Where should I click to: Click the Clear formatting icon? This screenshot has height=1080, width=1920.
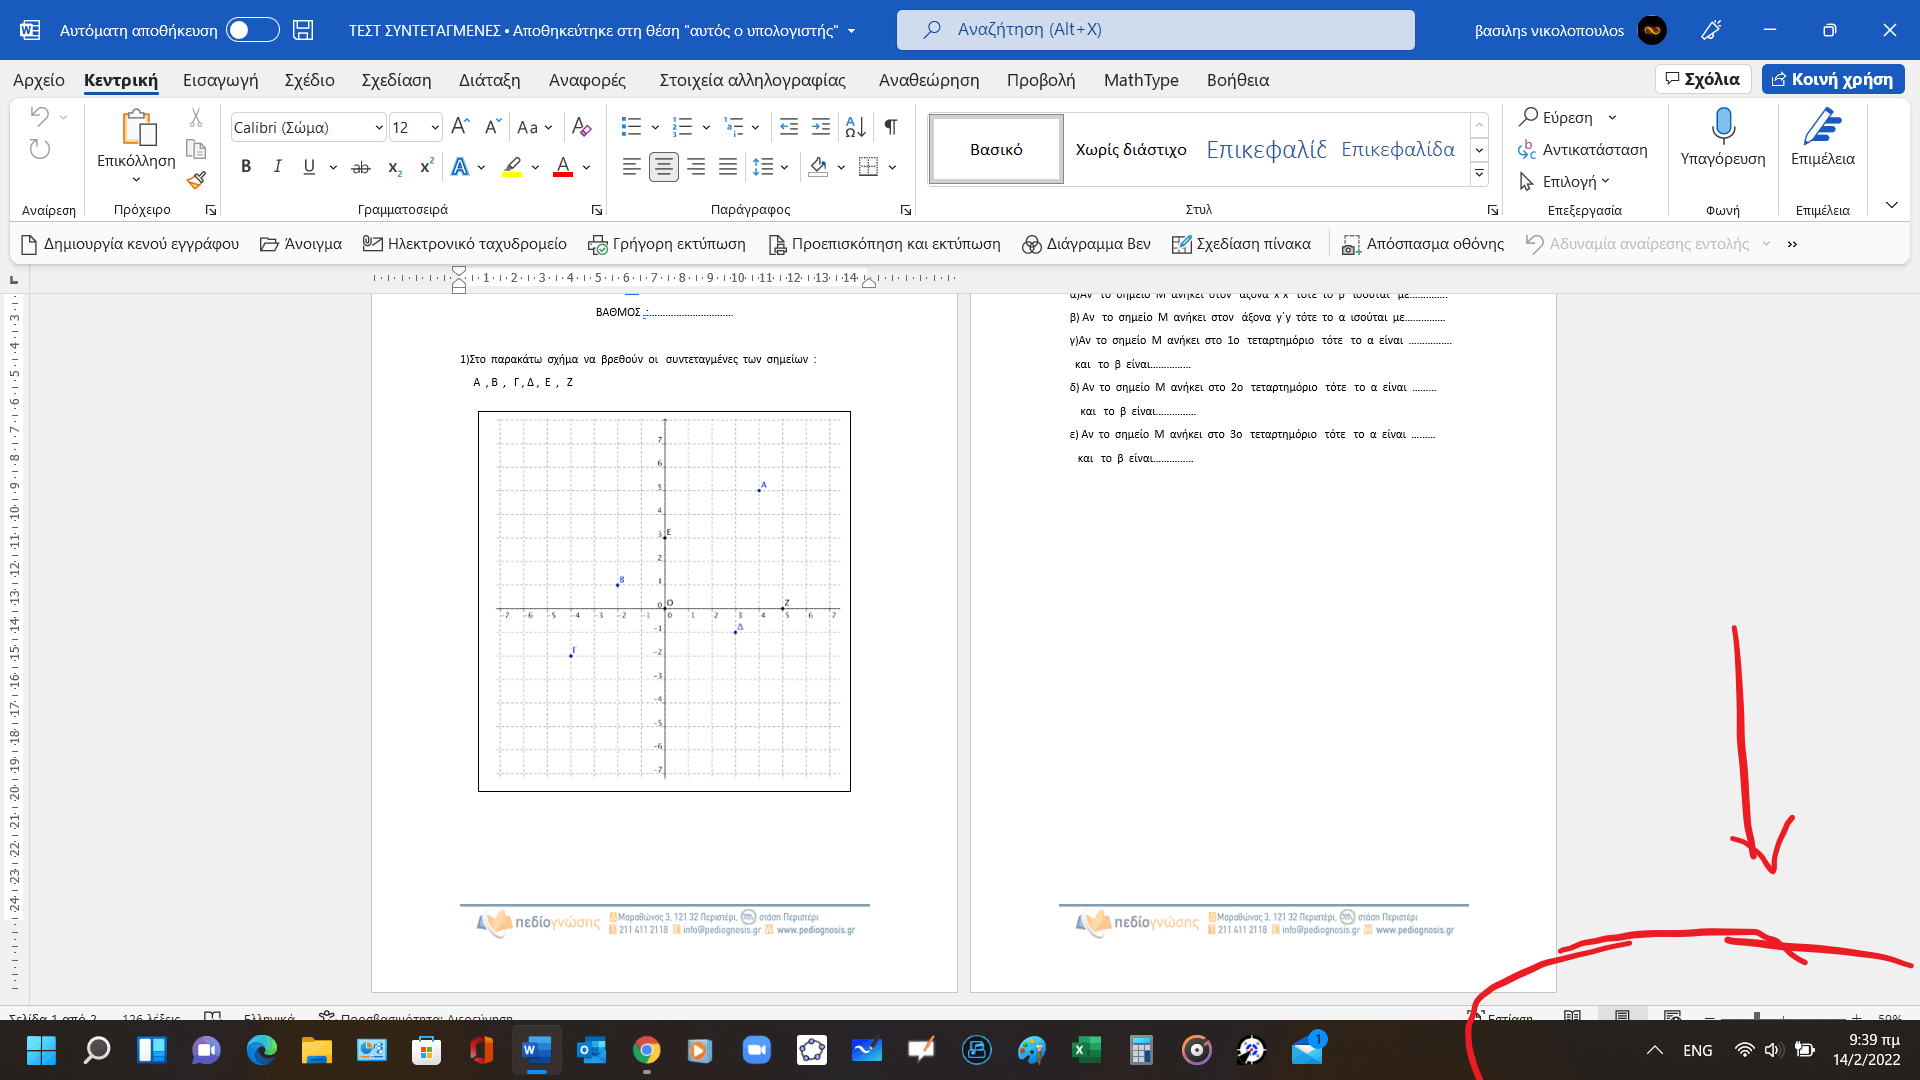coord(581,127)
